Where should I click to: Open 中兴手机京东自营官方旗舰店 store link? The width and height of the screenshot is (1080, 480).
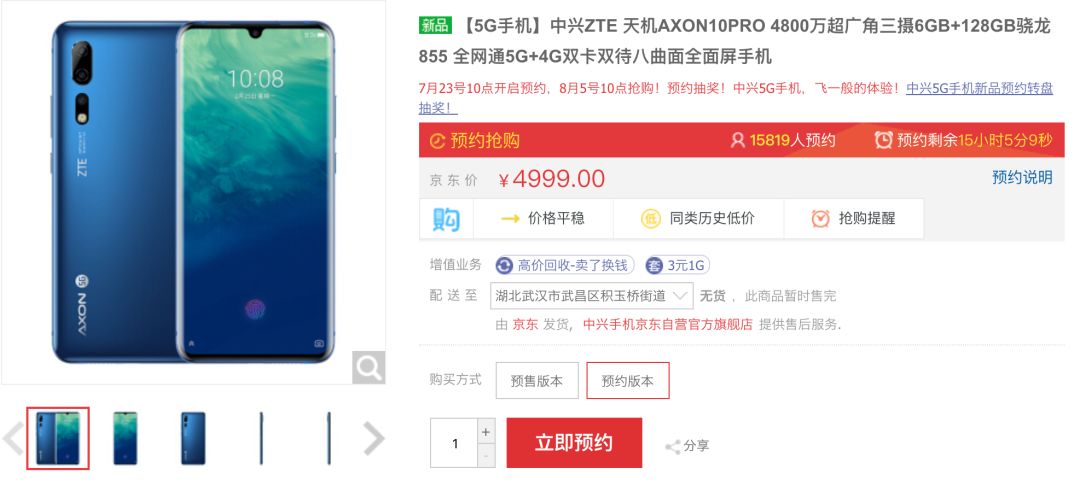(667, 324)
